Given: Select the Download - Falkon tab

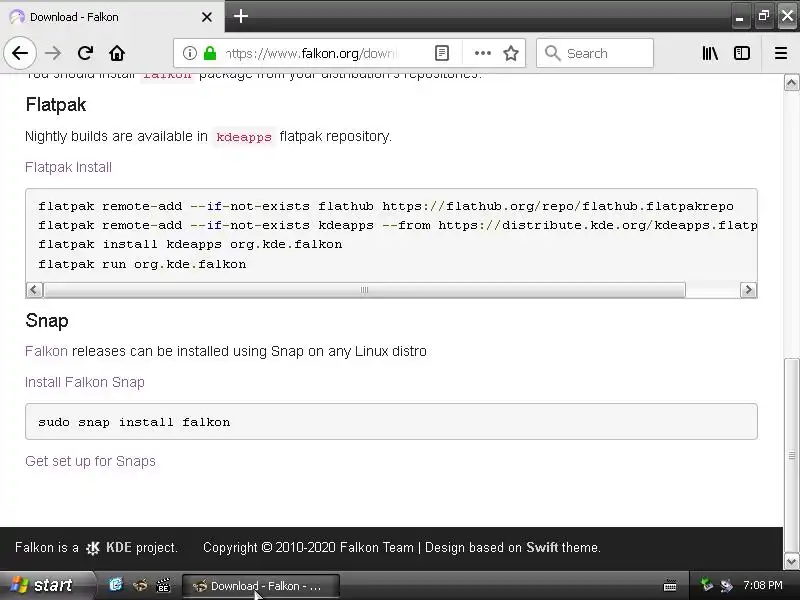Looking at the screenshot, I should pyautogui.click(x=112, y=17).
